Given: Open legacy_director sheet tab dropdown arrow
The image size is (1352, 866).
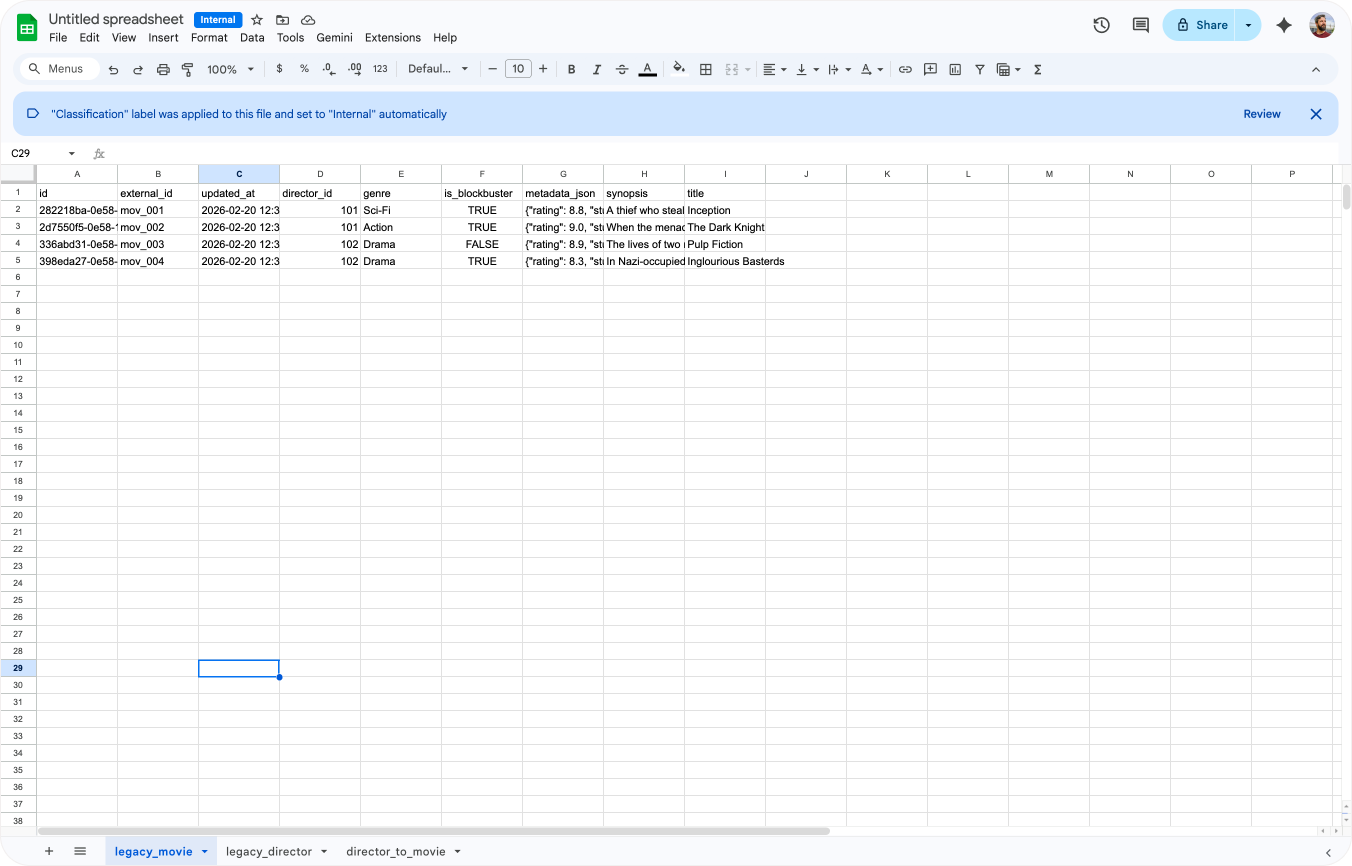Looking at the screenshot, I should [324, 852].
